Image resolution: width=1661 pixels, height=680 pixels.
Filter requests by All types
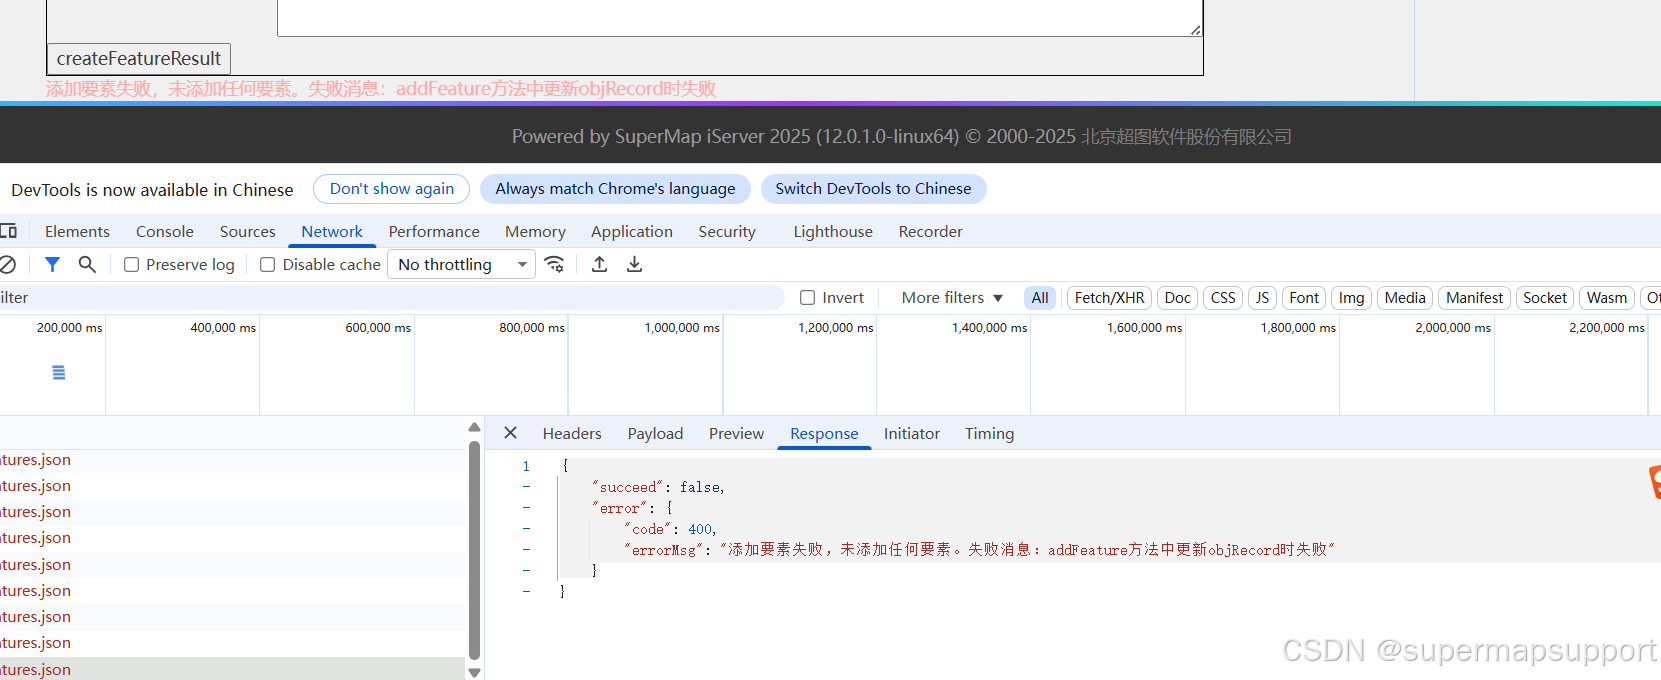[x=1040, y=298]
